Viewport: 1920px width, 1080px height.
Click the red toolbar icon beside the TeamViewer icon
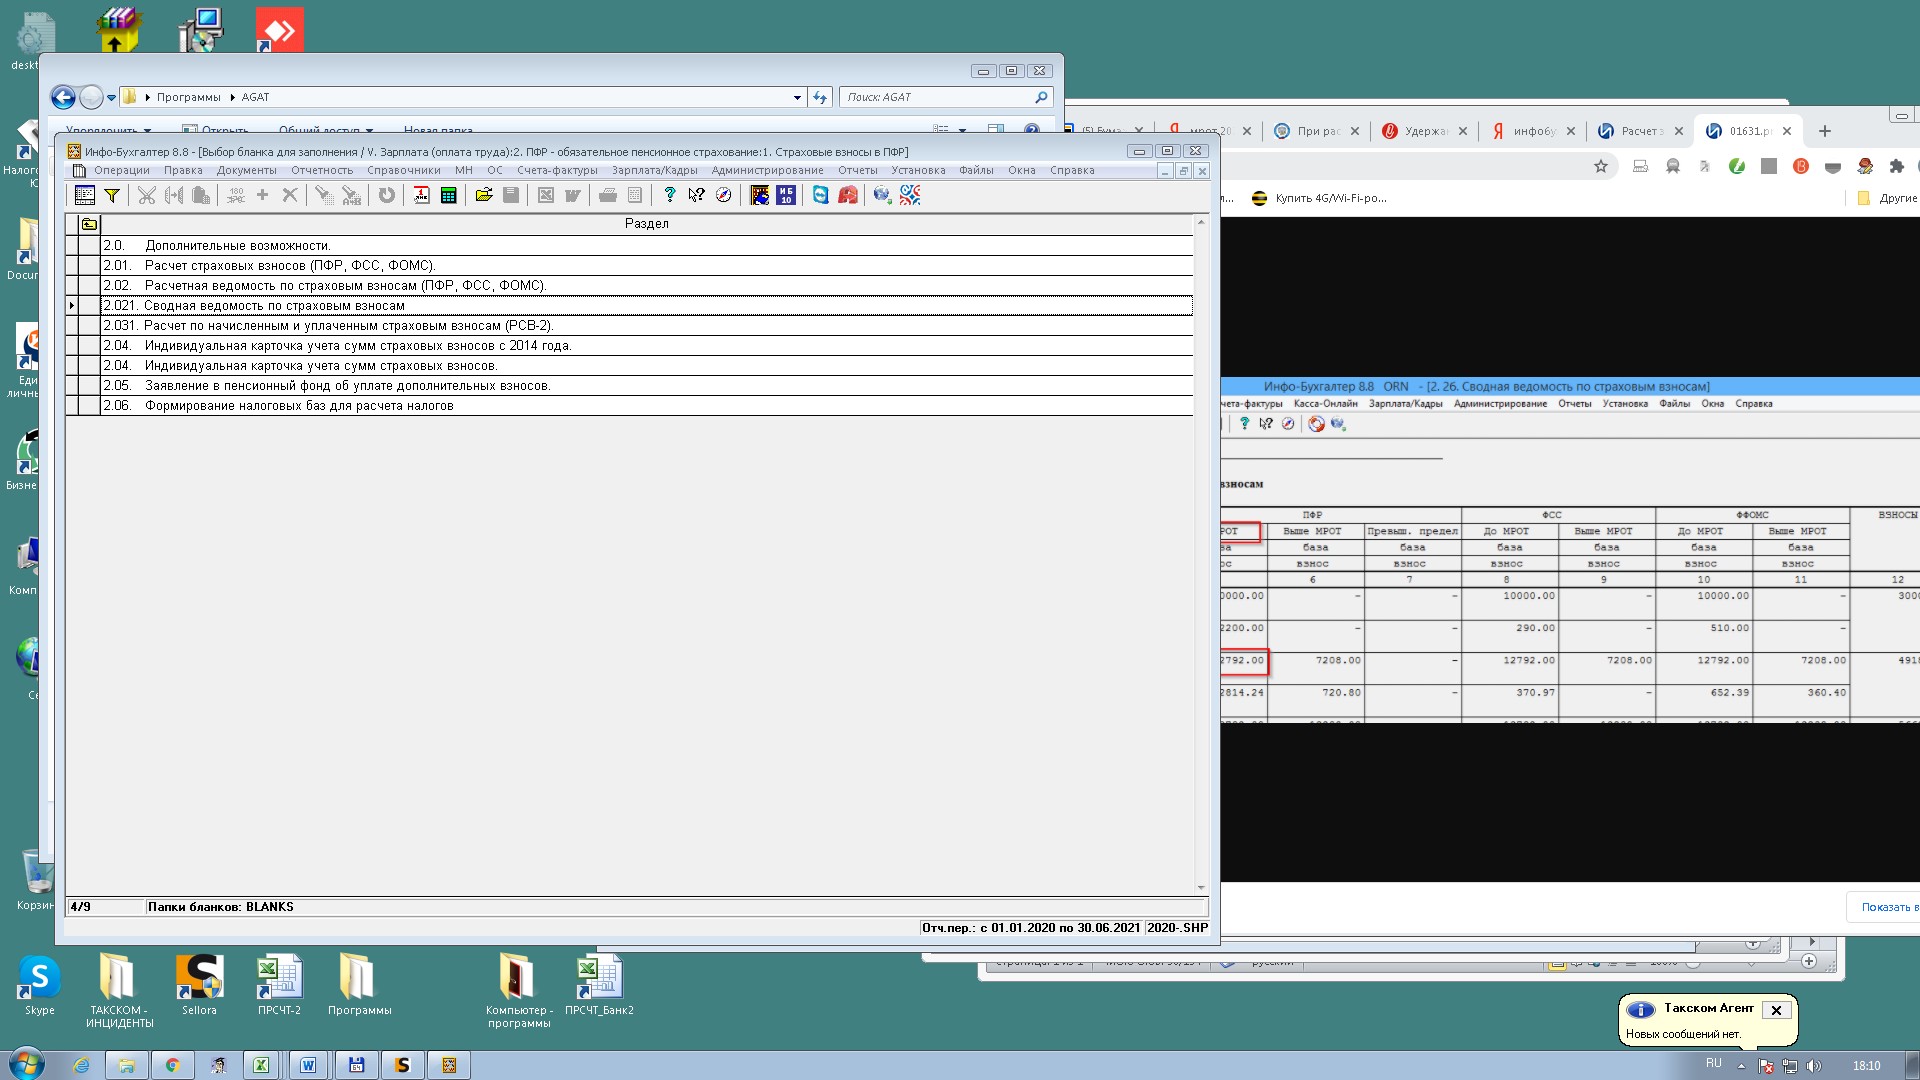pos(848,195)
